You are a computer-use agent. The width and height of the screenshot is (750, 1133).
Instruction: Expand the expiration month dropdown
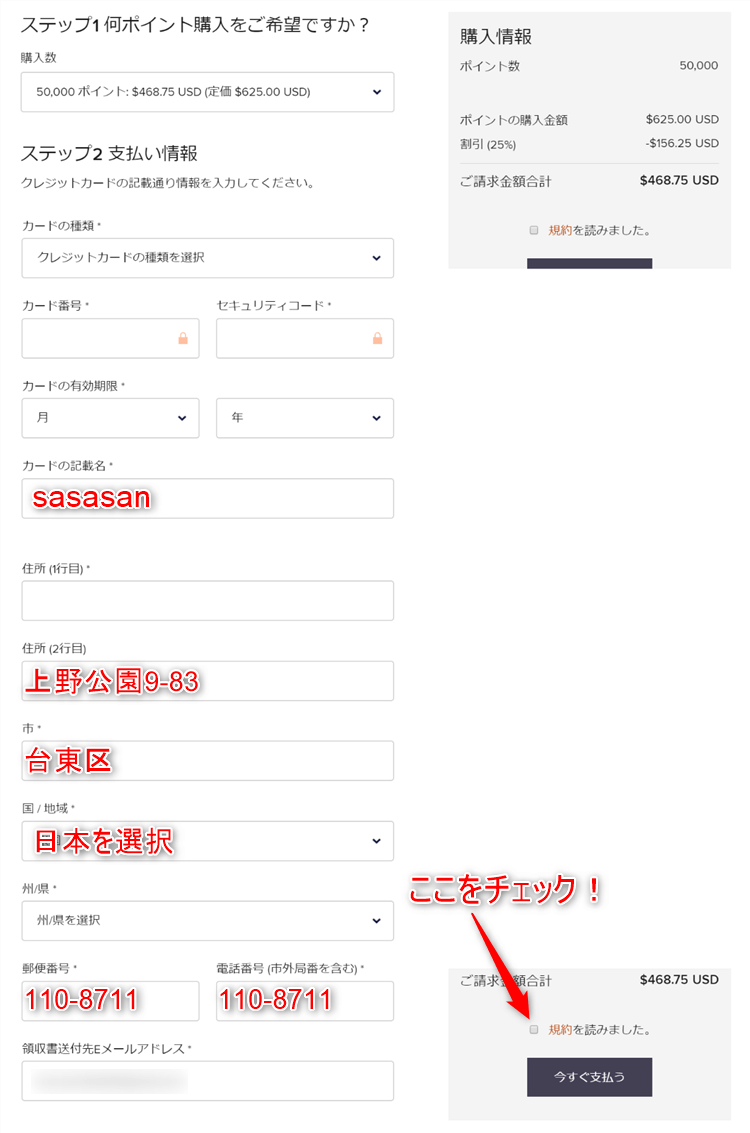pyautogui.click(x=110, y=418)
